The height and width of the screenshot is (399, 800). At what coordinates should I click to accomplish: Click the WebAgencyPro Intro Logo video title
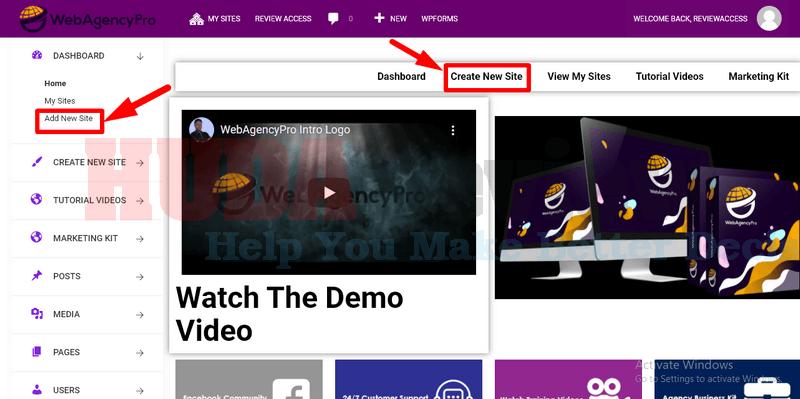coord(285,130)
